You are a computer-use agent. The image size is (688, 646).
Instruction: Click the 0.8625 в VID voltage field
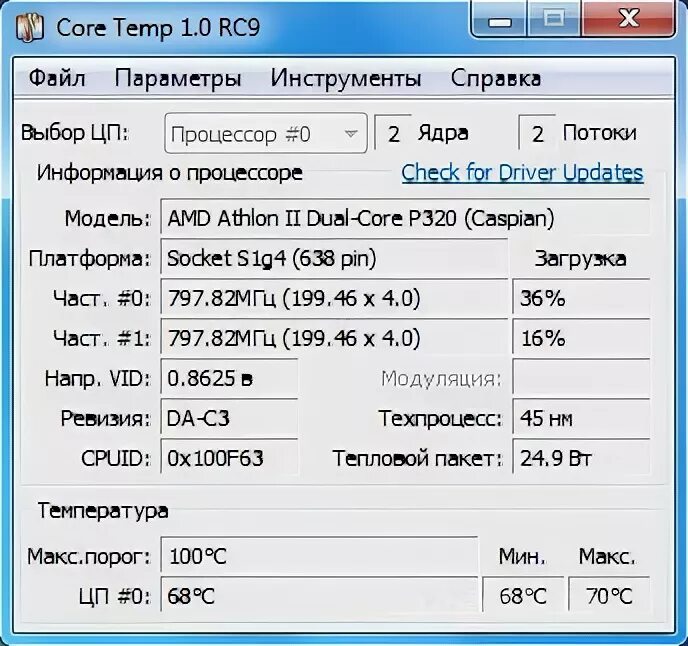click(x=229, y=378)
